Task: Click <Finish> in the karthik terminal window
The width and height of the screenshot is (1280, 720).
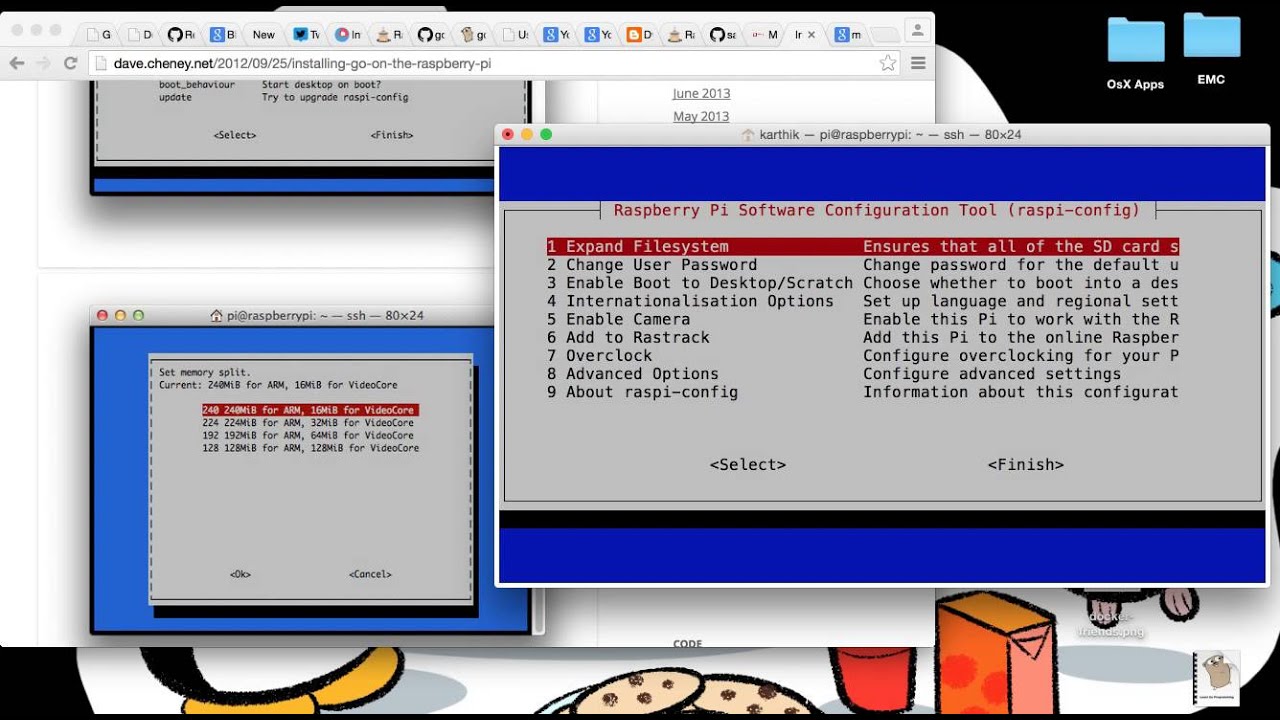Action: click(1026, 465)
